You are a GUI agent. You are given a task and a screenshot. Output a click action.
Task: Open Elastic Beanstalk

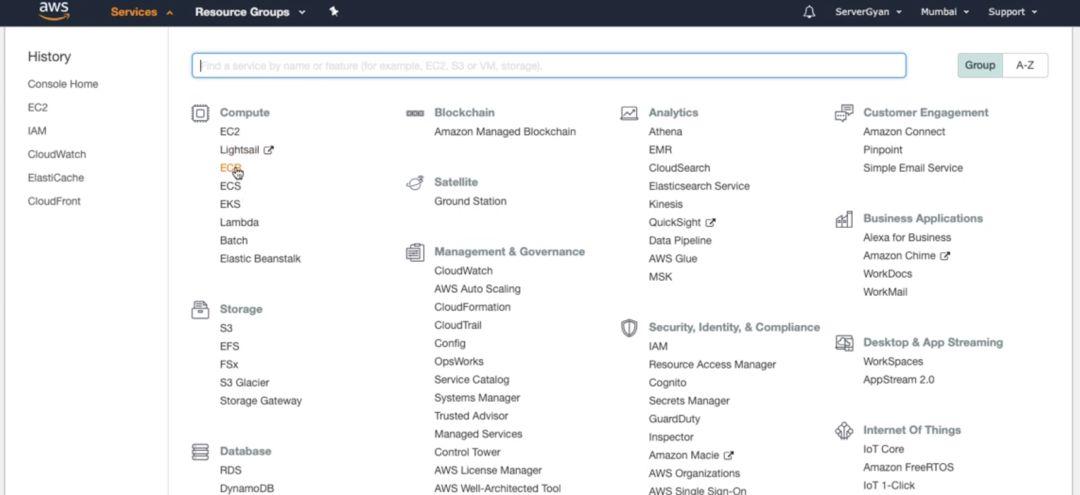pos(260,259)
